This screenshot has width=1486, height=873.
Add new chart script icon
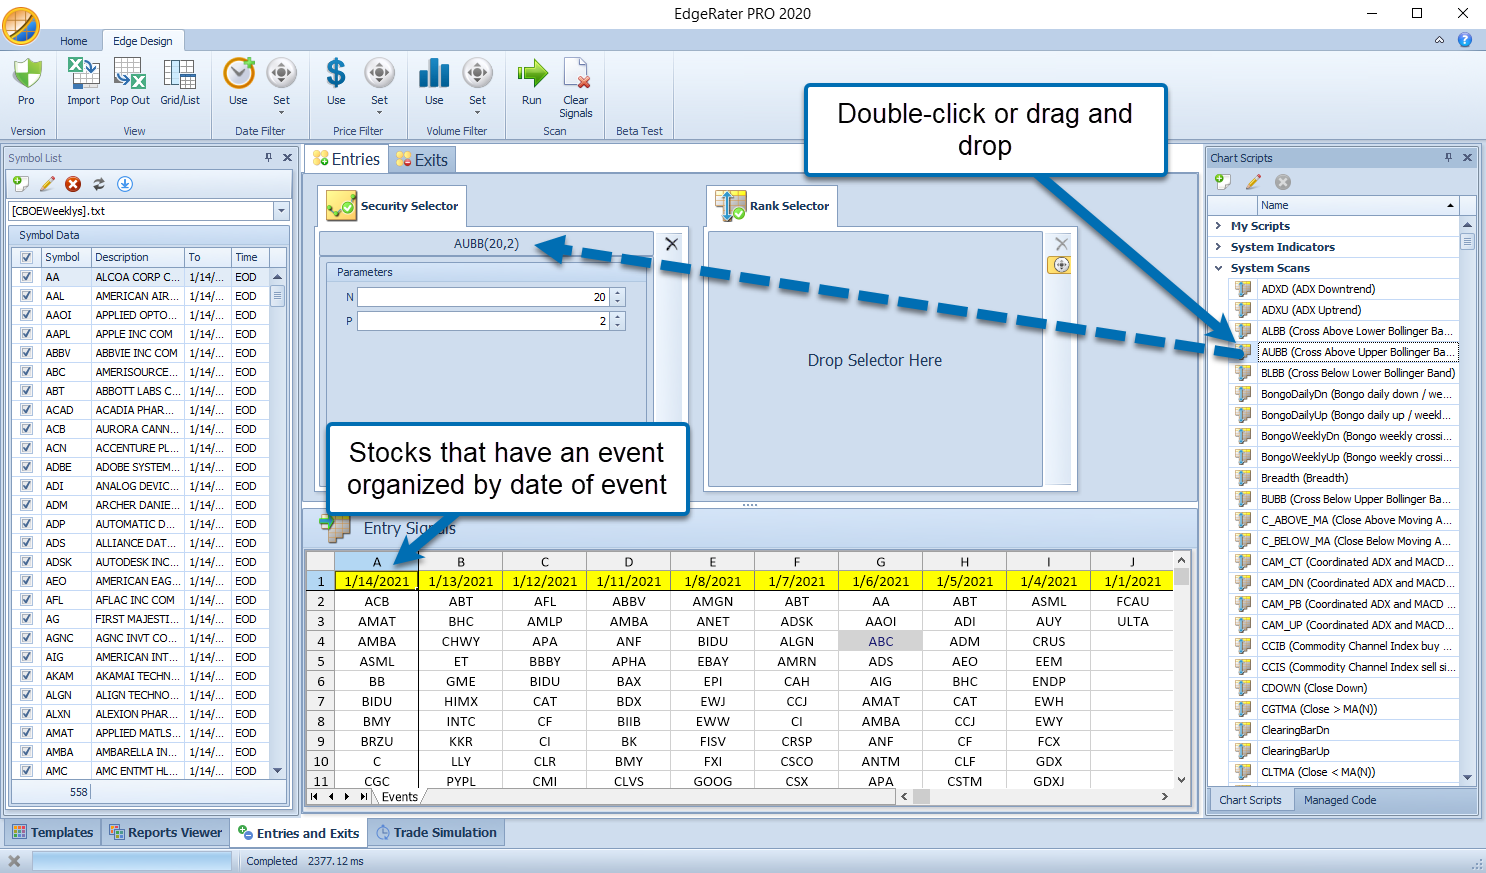[x=1223, y=182]
